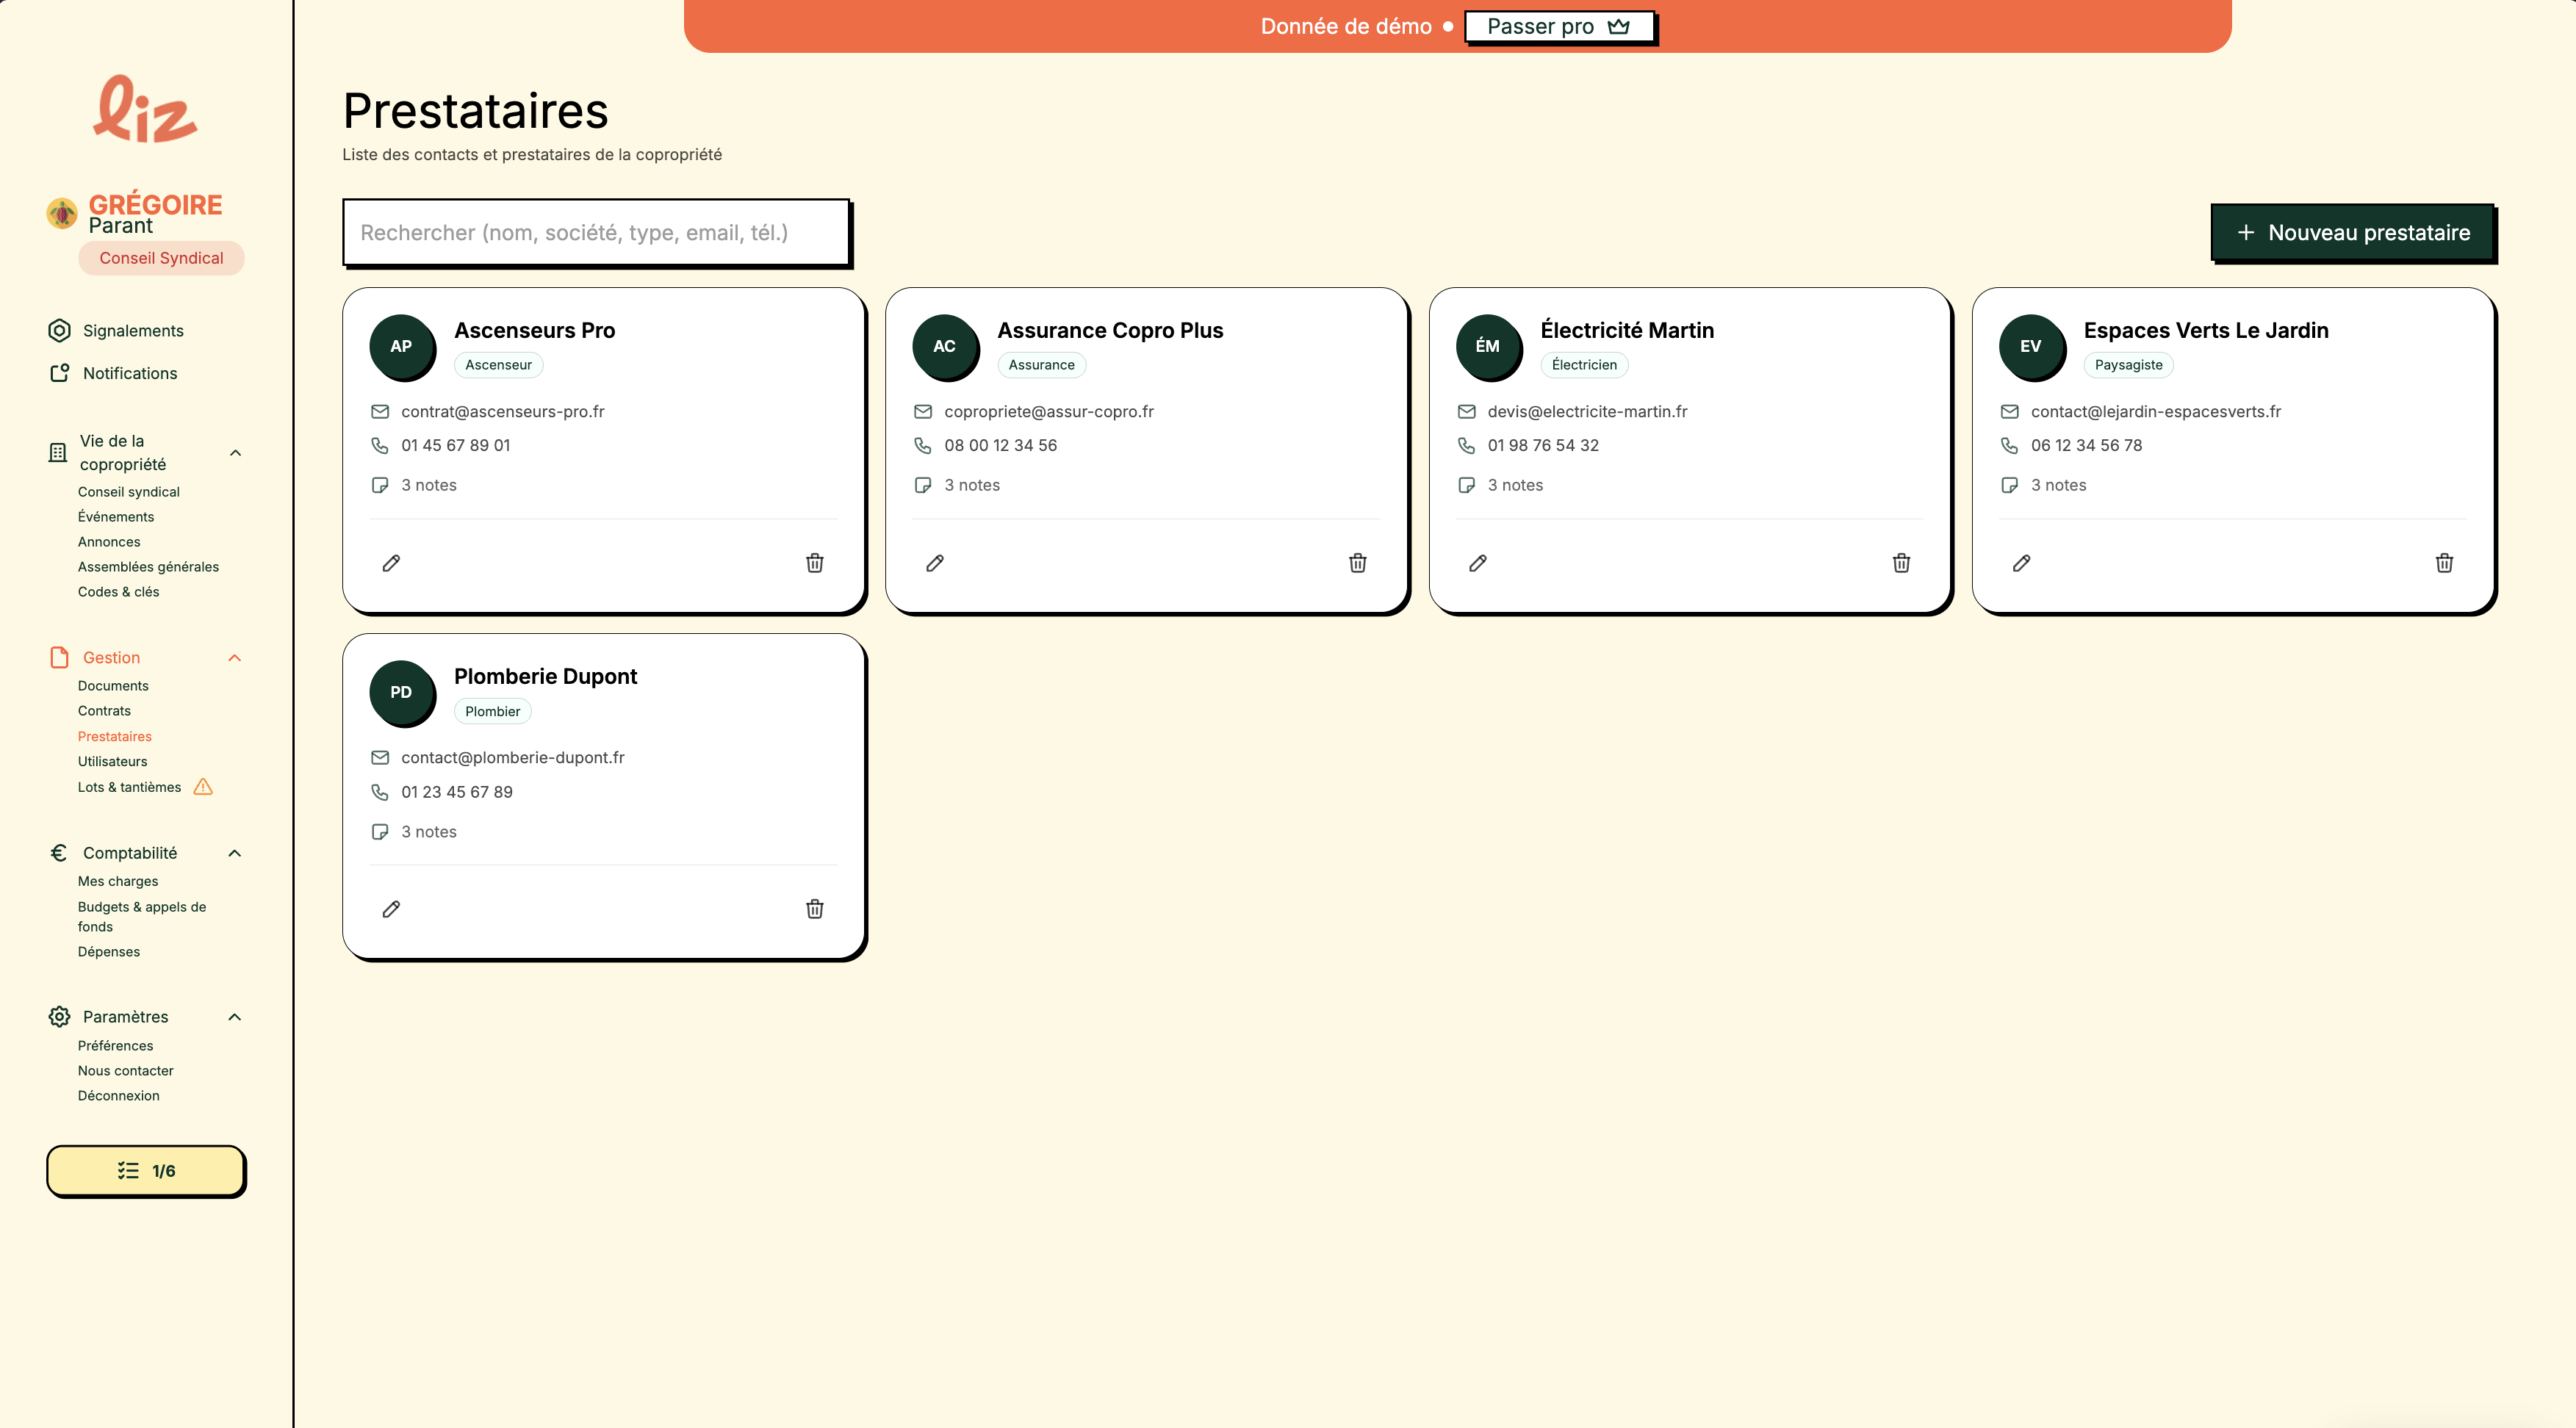Viewport: 2576px width, 1428px height.
Task: Edit the Ascenseurs Pro card with the pencil icon
Action: click(x=391, y=563)
